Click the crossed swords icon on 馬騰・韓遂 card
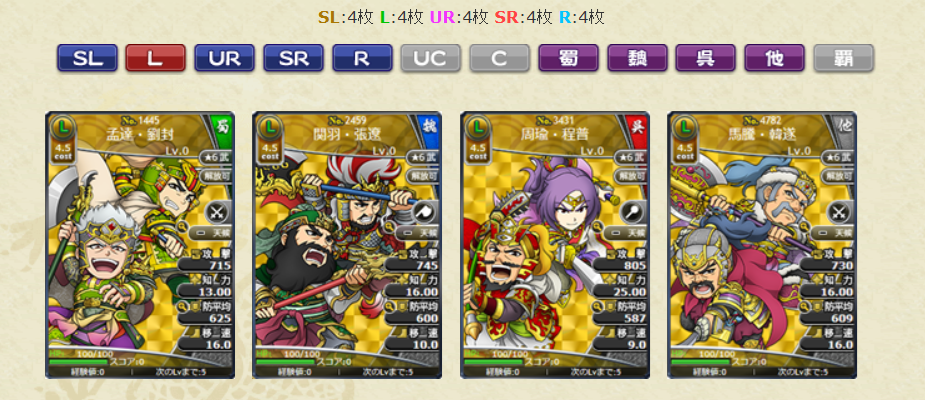This screenshot has height=400, width=925. tap(840, 212)
